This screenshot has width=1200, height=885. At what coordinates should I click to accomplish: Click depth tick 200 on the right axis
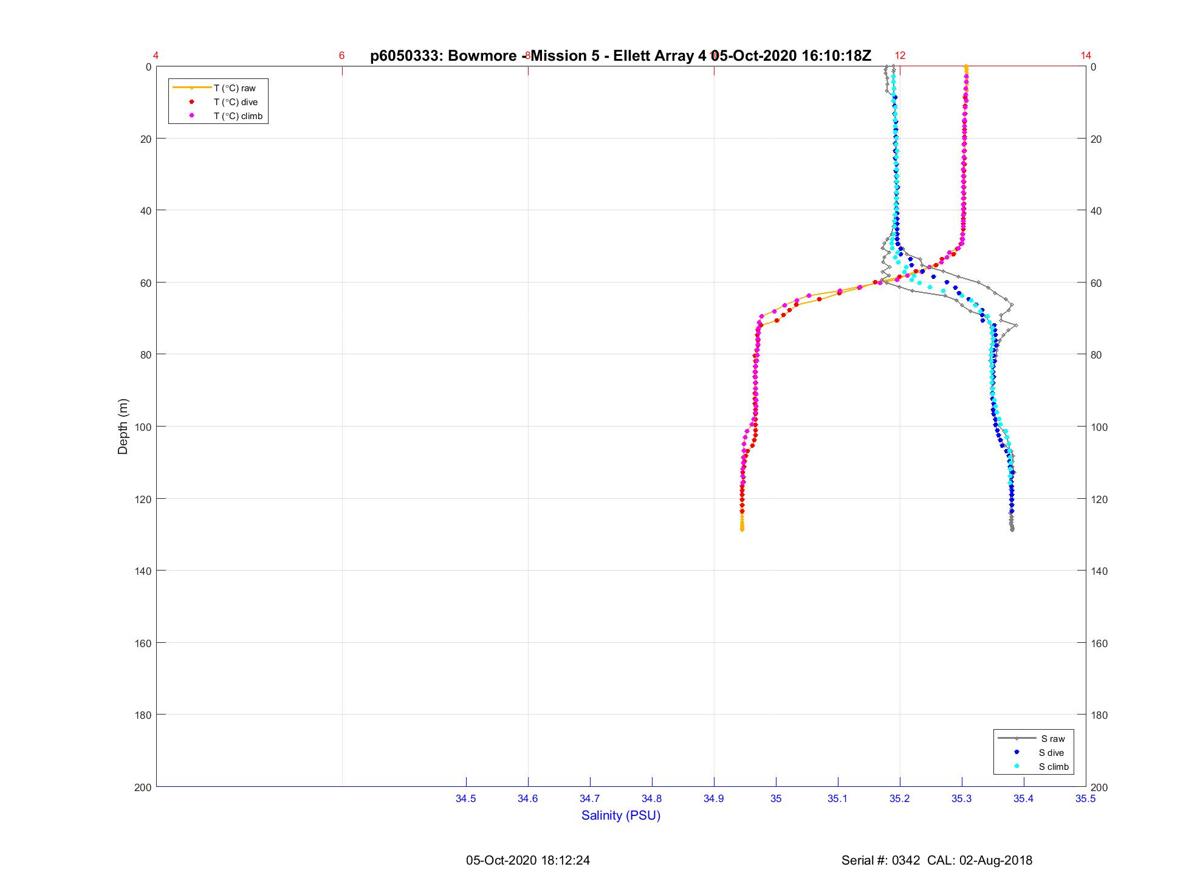coord(1100,788)
